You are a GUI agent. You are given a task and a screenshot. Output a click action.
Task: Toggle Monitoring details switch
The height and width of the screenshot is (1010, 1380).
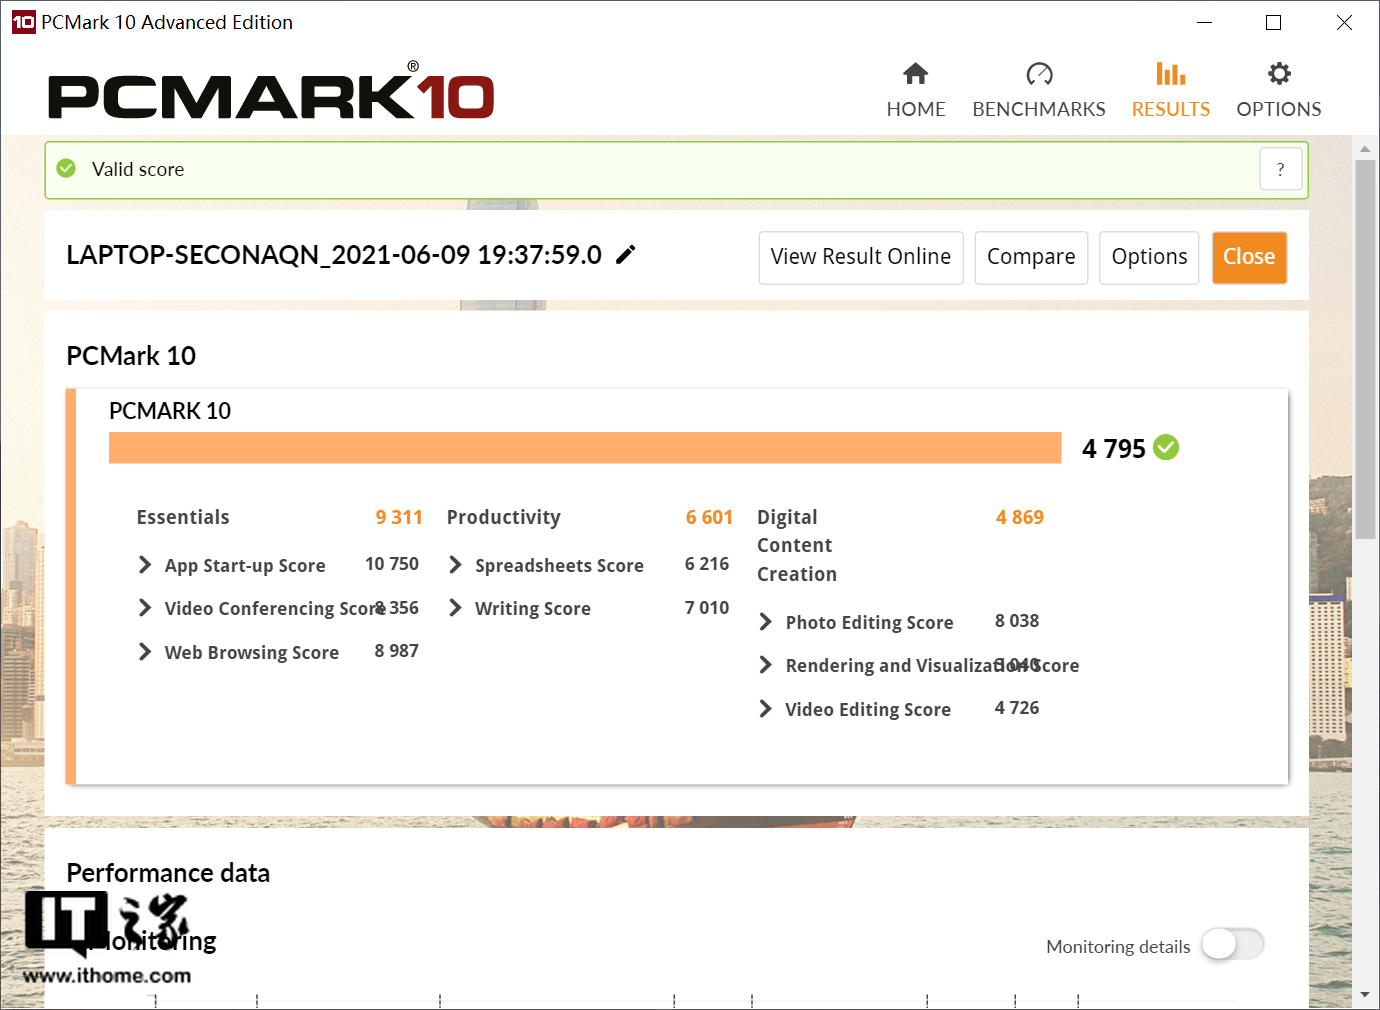(1232, 944)
